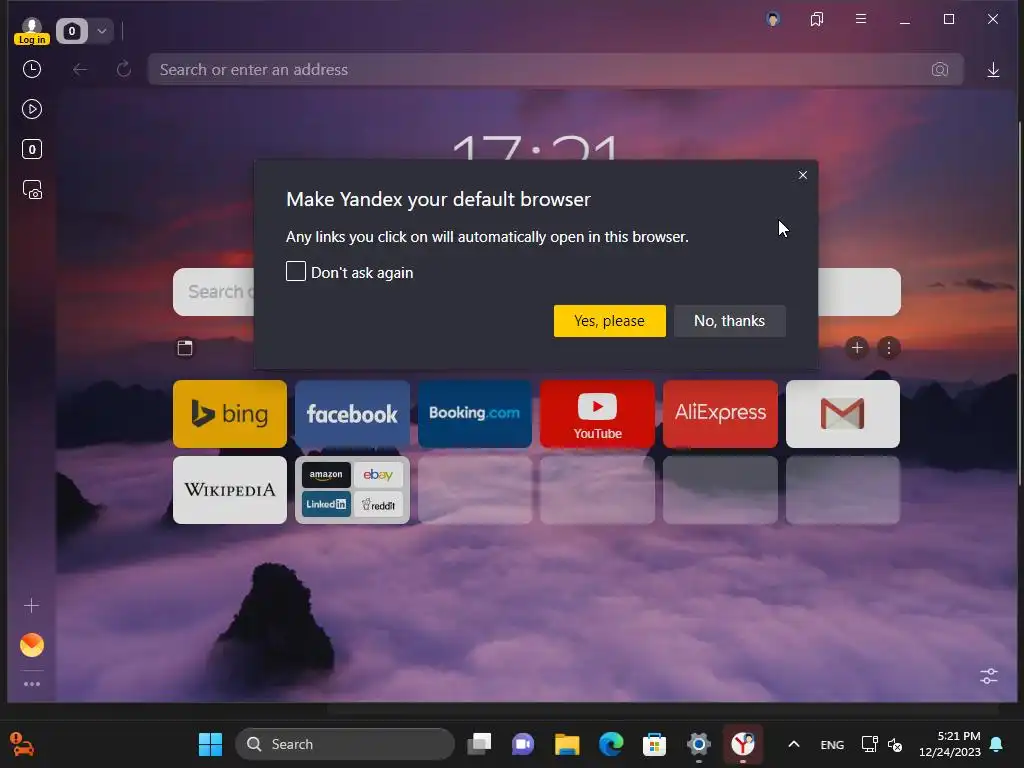This screenshot has height=768, width=1024.
Task: Open the eBay shortcut in folder tile
Action: pos(378,475)
